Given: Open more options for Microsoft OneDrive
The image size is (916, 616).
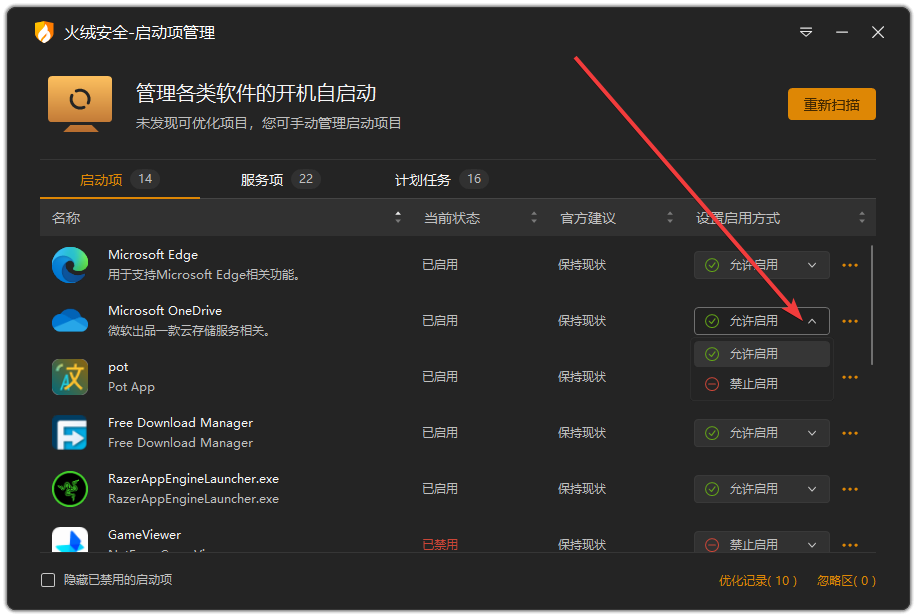Looking at the screenshot, I should coord(850,321).
